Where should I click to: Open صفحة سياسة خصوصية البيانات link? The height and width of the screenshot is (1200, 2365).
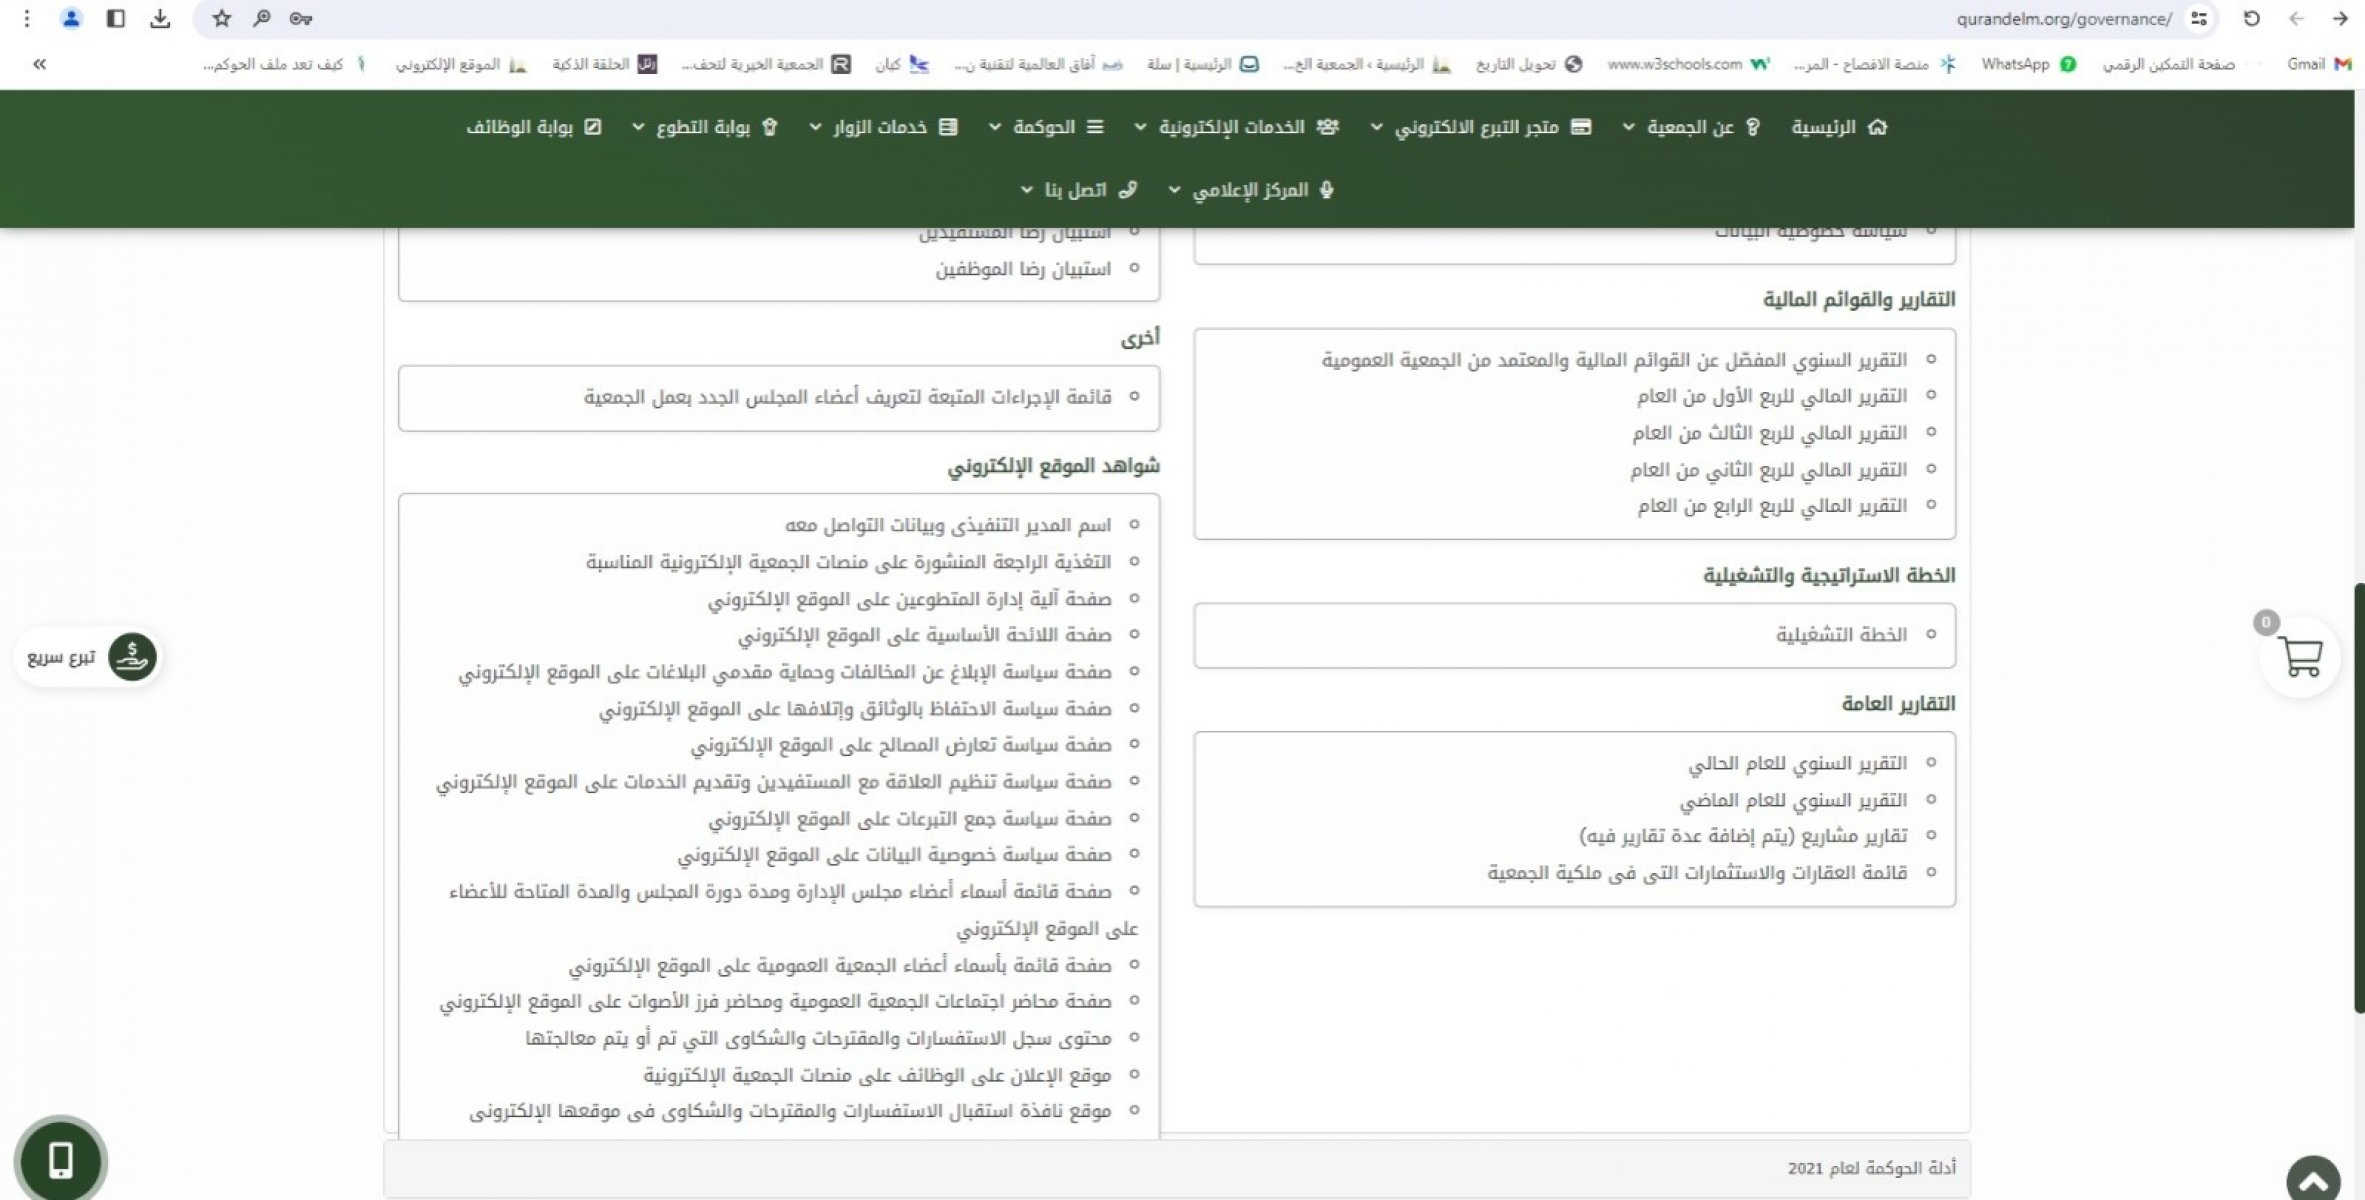coord(894,856)
